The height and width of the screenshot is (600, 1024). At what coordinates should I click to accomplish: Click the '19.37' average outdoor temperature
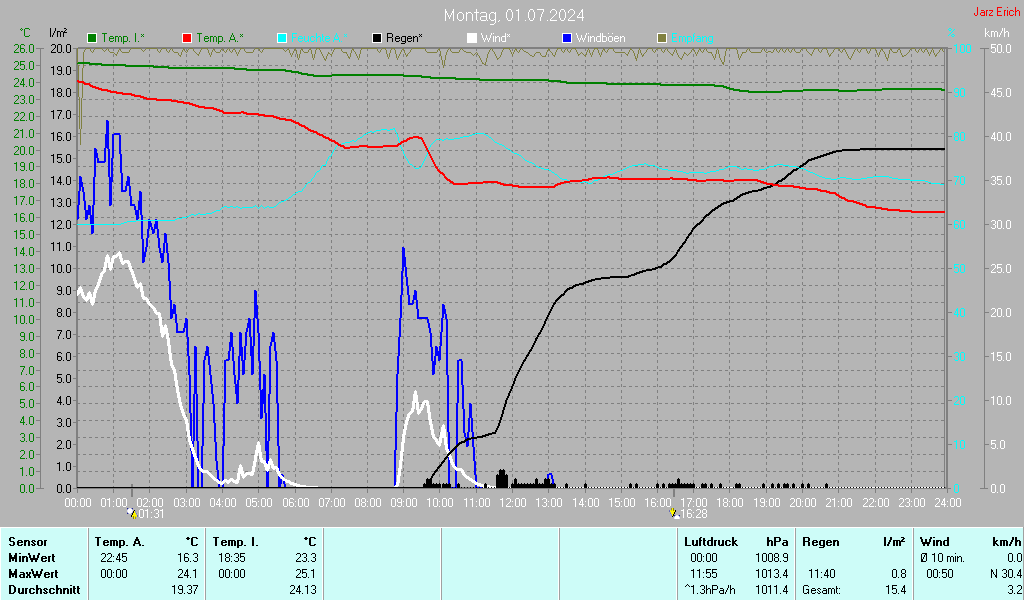(185, 590)
